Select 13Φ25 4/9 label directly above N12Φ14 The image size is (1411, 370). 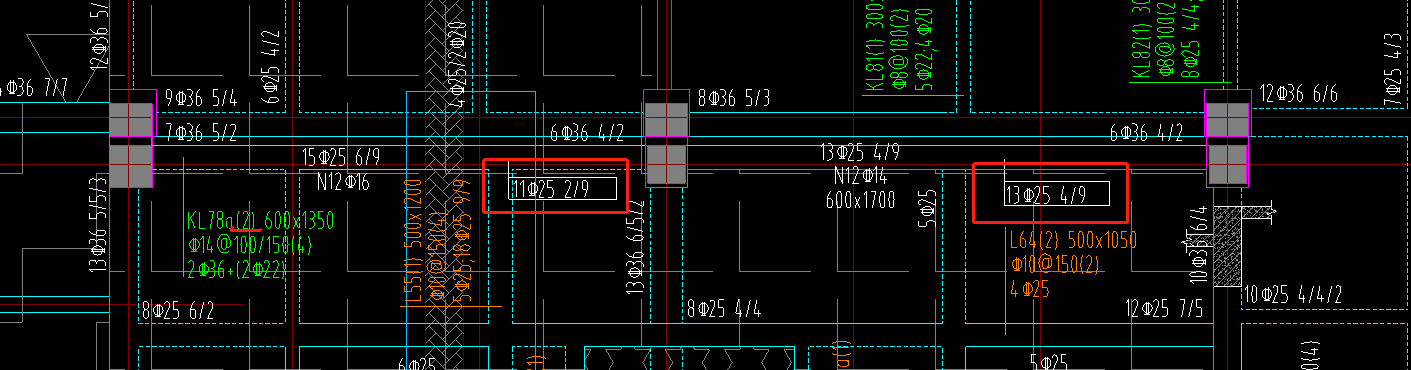point(859,152)
